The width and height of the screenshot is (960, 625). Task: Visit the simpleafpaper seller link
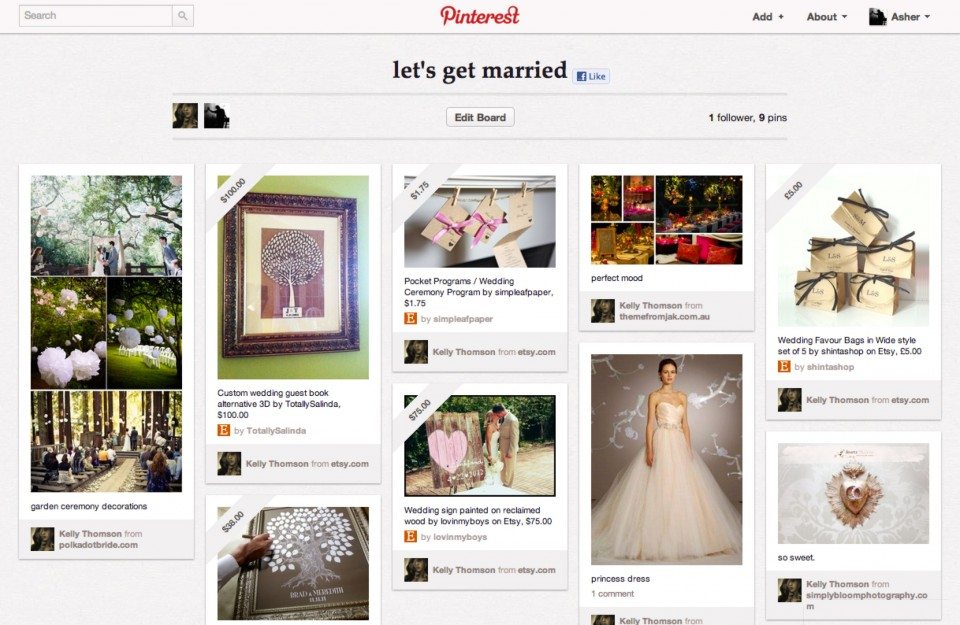[463, 319]
